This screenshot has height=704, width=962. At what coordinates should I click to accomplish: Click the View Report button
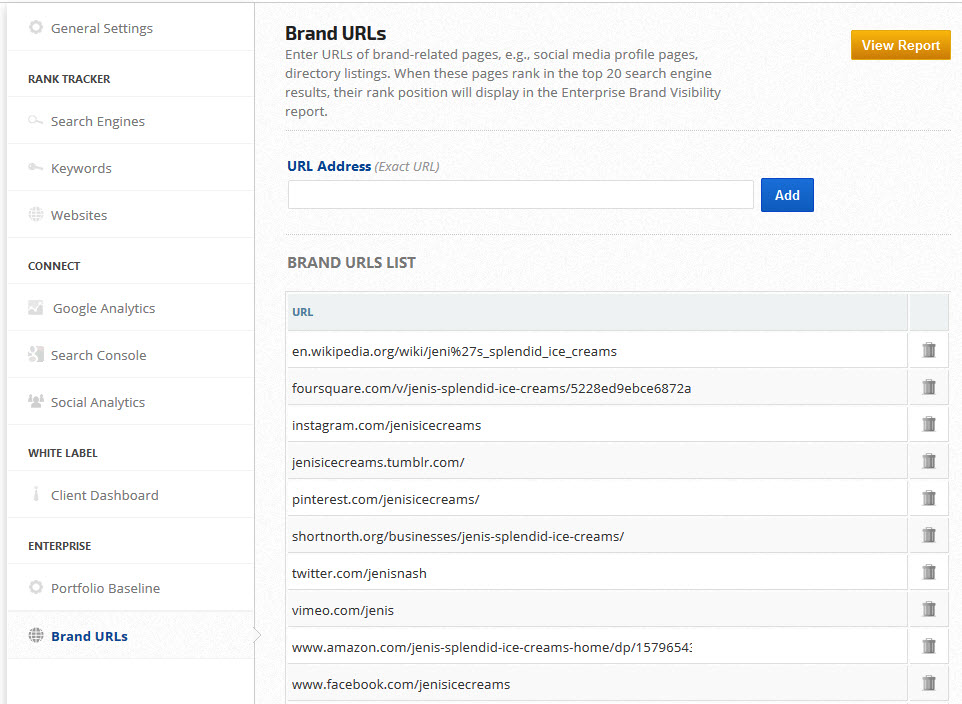(x=900, y=45)
